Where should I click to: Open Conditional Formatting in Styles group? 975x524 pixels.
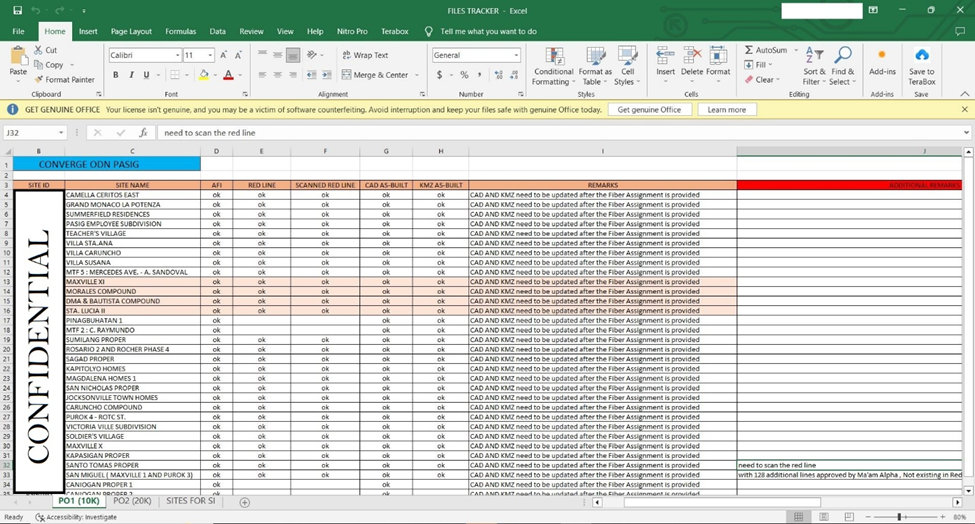(x=553, y=63)
